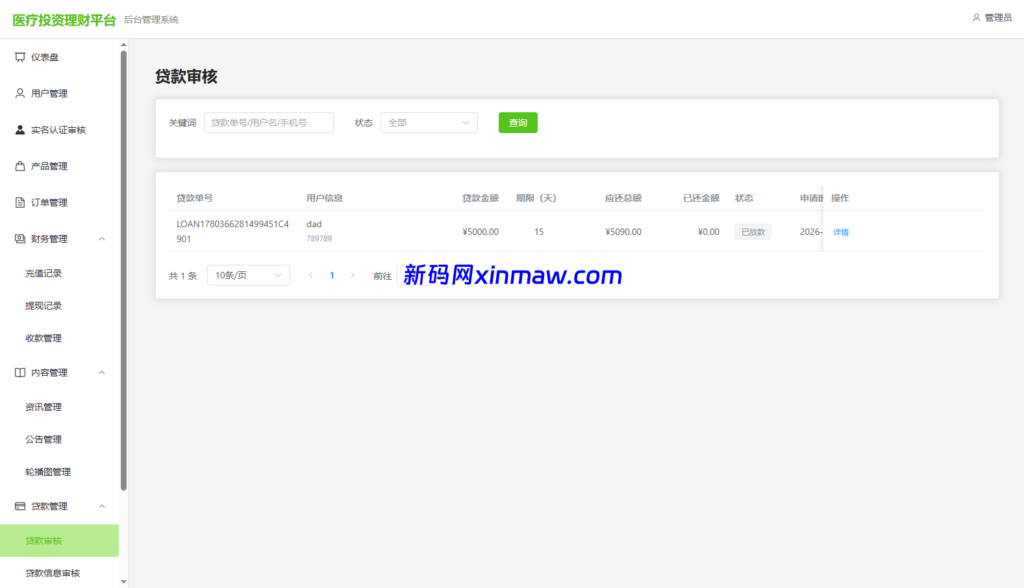The image size is (1024, 588).
Task: Click repaid amount ¥0.00 cell
Action: coord(709,232)
